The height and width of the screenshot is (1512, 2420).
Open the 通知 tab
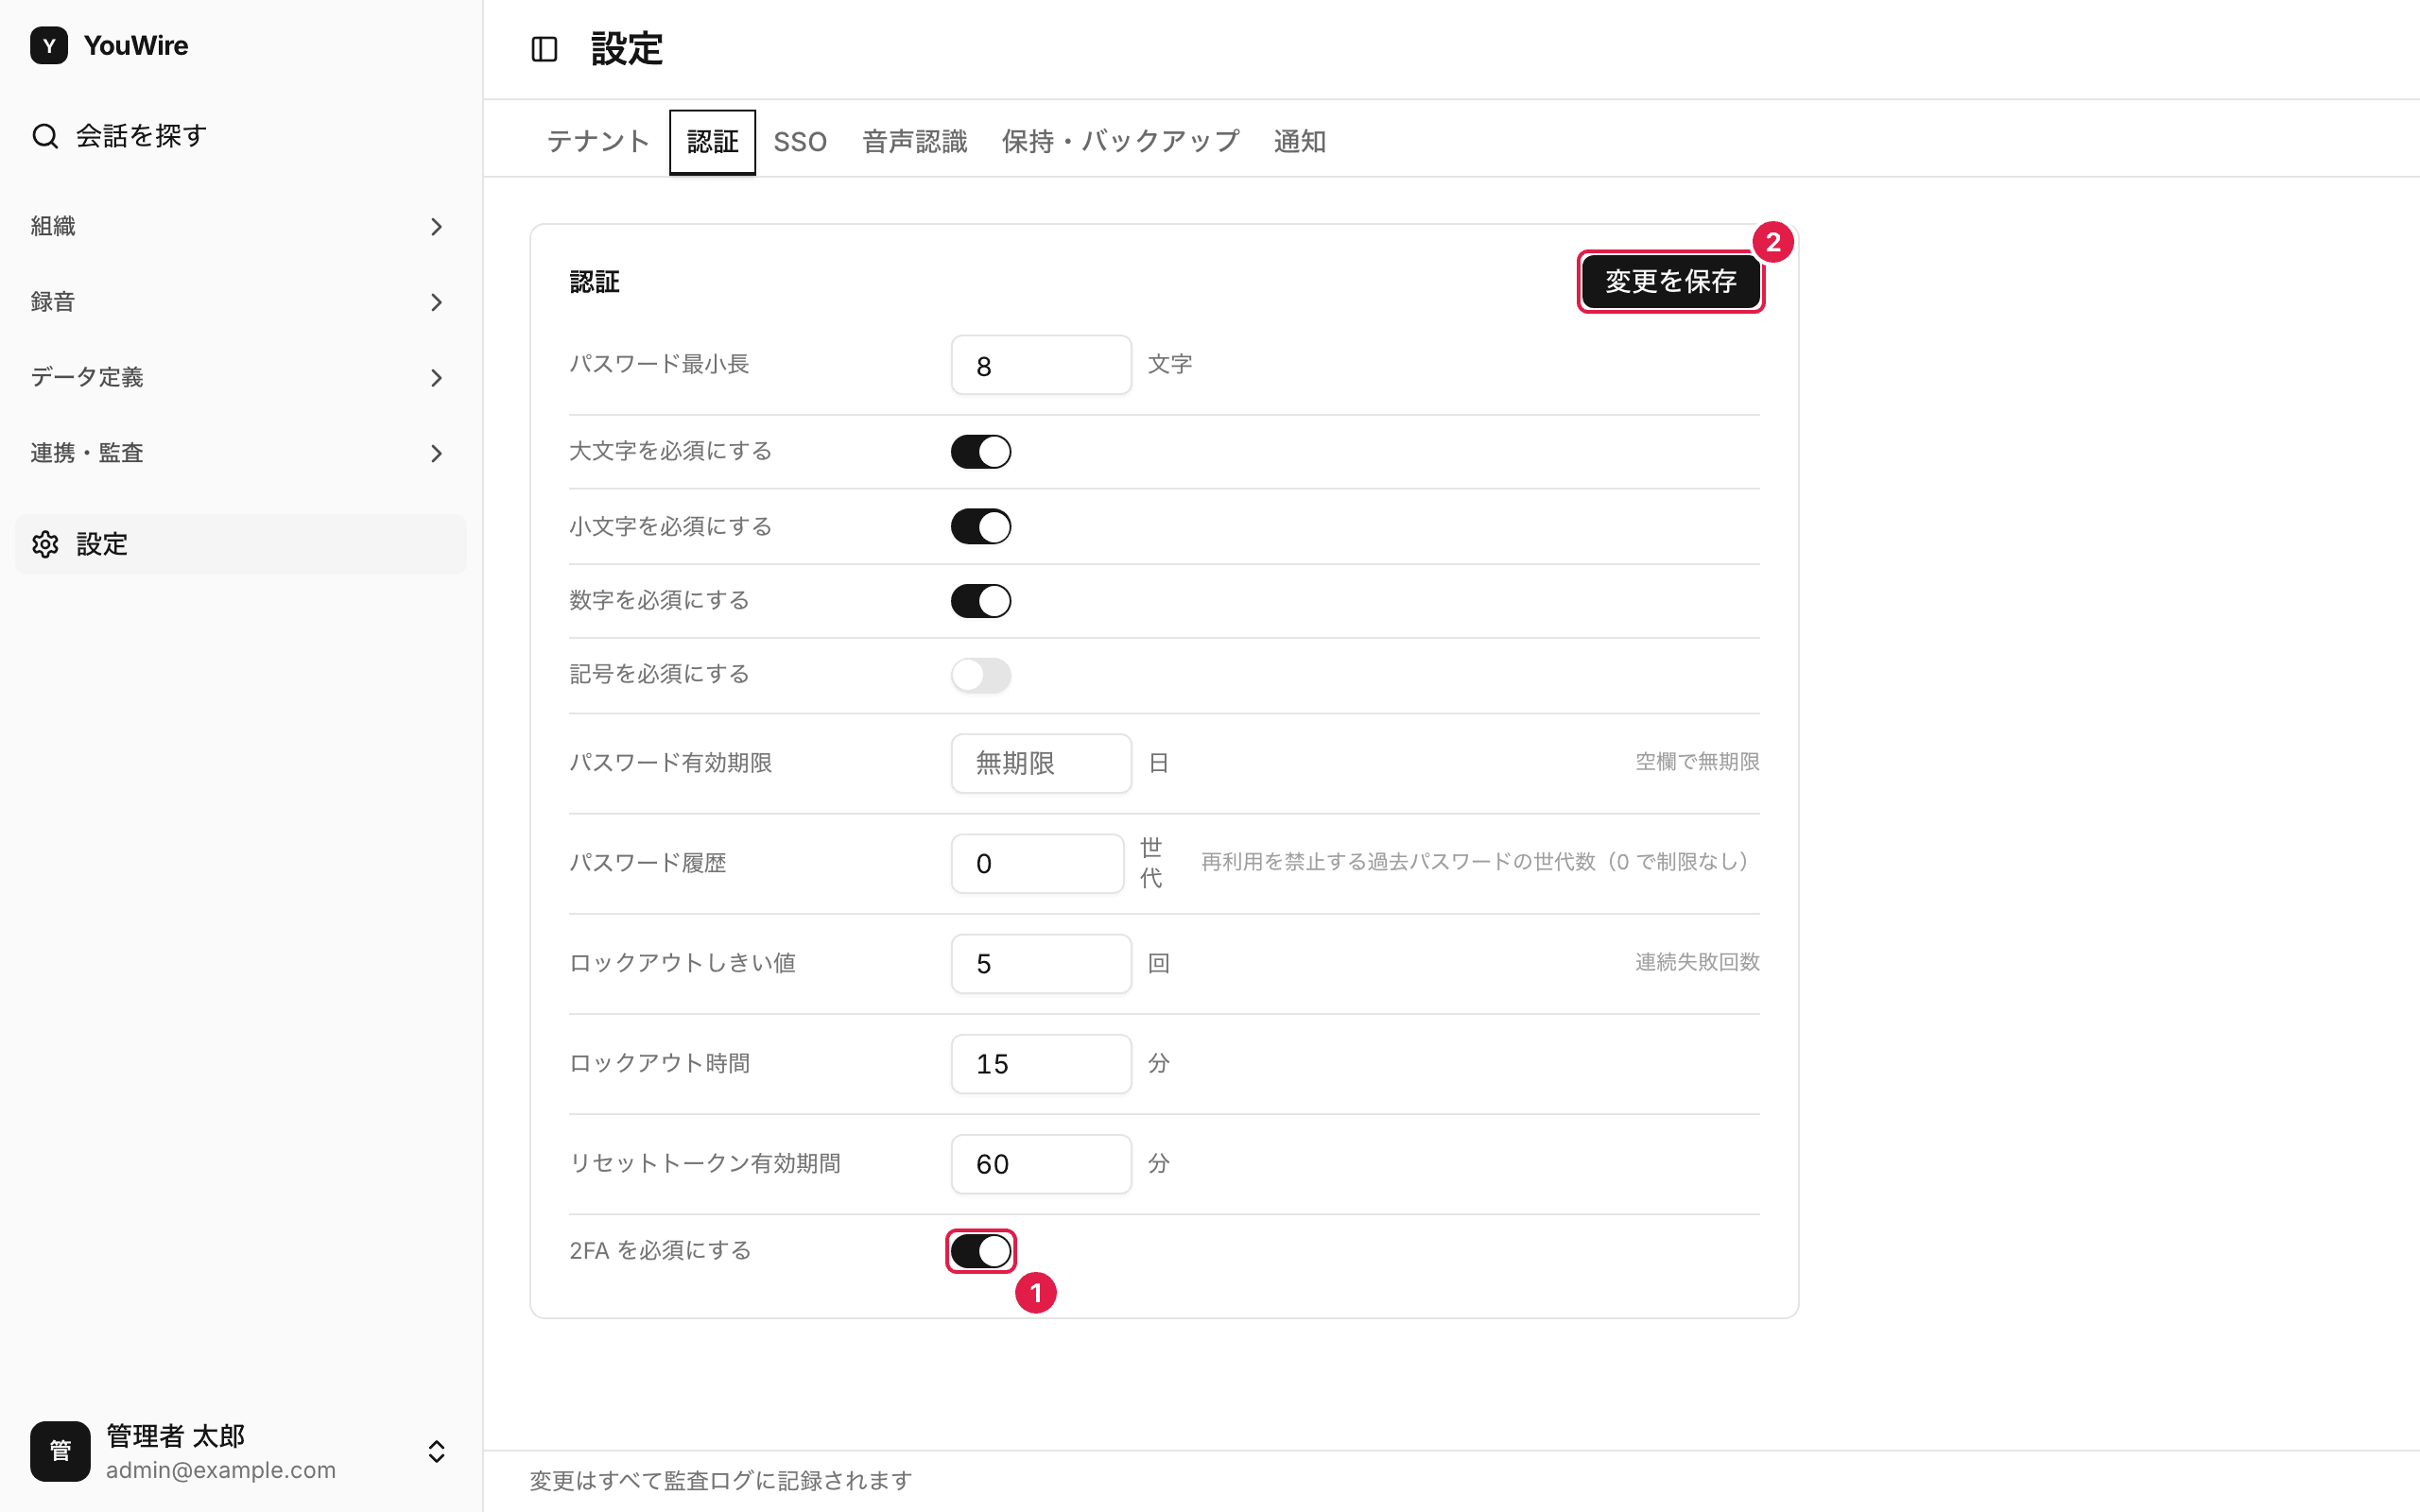[1300, 141]
